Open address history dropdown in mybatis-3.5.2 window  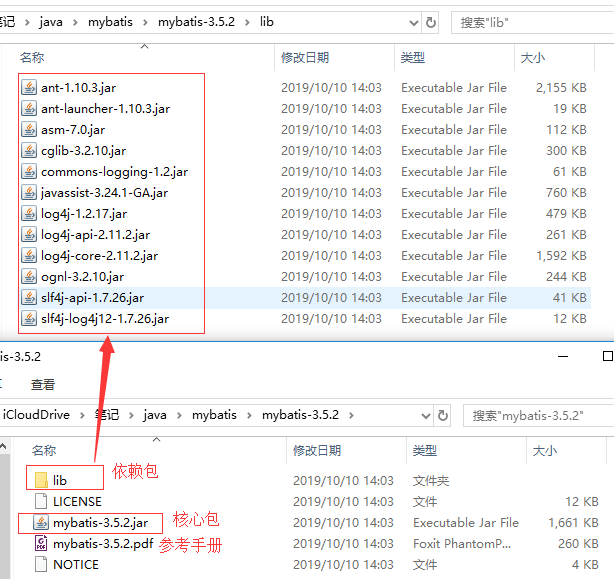[x=426, y=415]
